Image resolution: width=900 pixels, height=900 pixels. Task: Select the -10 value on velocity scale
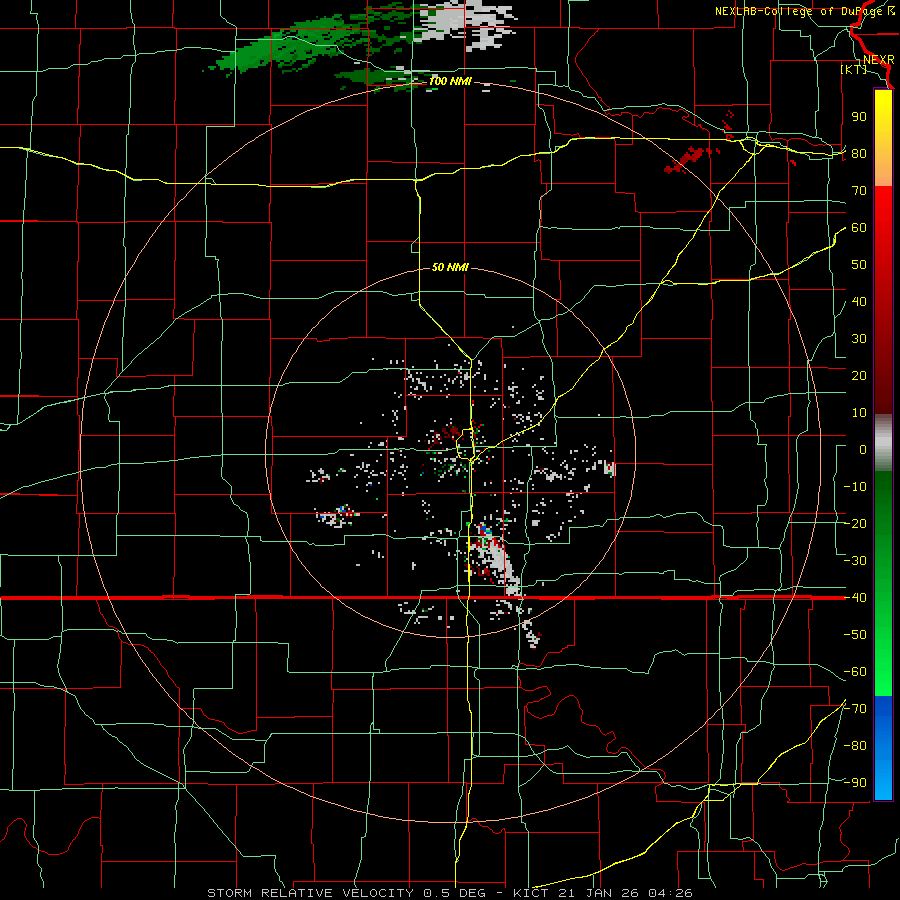point(855,487)
